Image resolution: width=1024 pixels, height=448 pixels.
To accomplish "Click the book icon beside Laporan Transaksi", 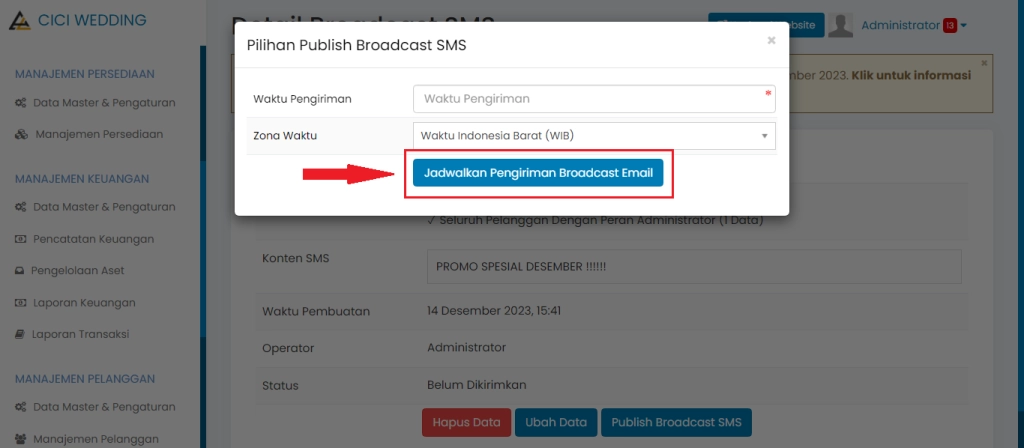I will click(21, 334).
